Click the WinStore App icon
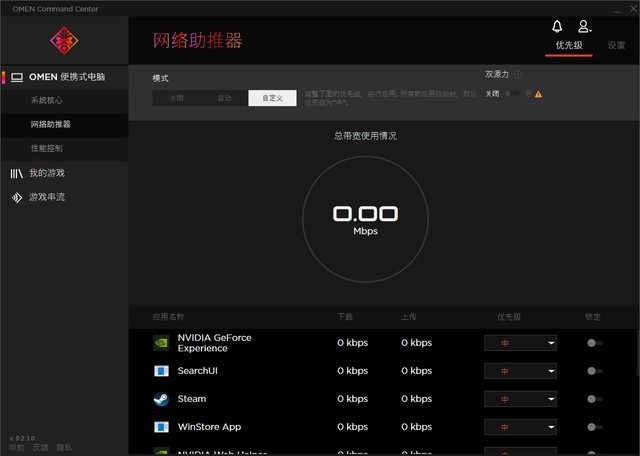The image size is (640, 456). [161, 427]
